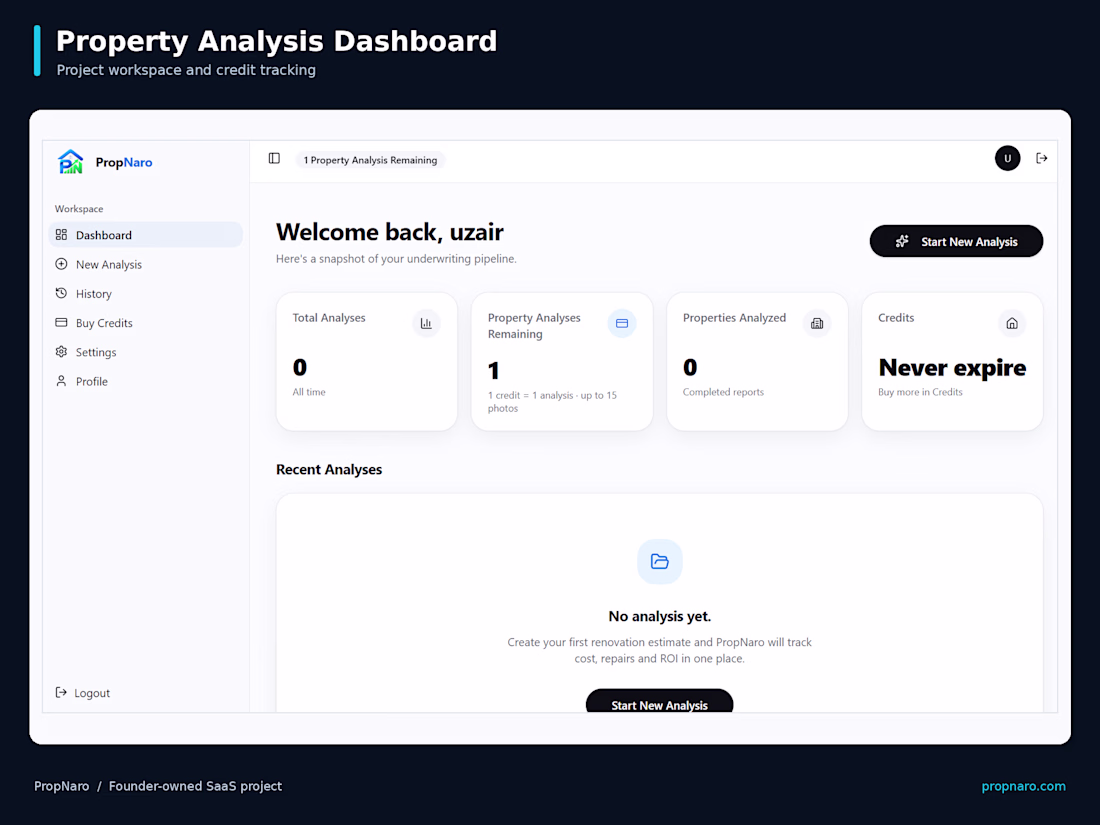Click the bottom Start New Analysis button

(x=659, y=702)
